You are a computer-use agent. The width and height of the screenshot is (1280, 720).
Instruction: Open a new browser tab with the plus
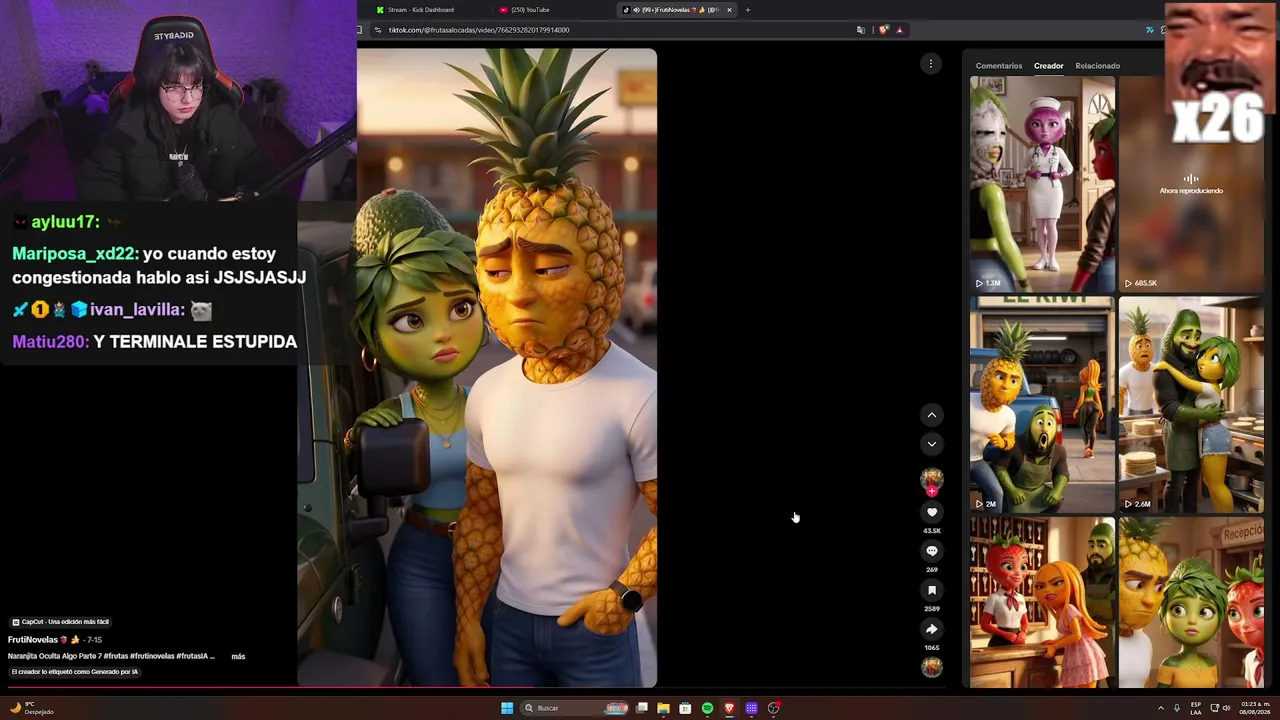tap(747, 10)
